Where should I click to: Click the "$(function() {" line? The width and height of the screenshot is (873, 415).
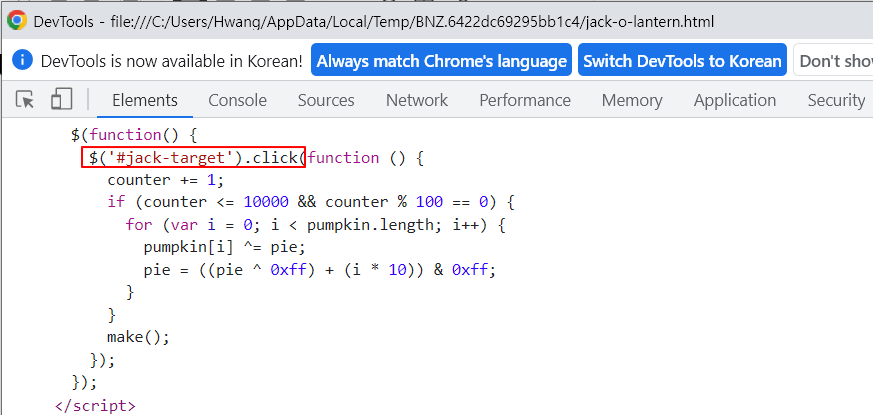134,135
